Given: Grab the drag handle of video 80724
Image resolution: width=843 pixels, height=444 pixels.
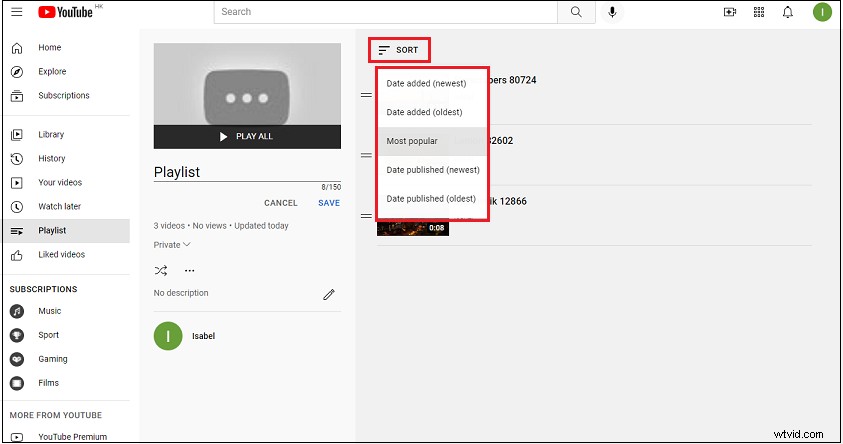Looking at the screenshot, I should pos(366,95).
